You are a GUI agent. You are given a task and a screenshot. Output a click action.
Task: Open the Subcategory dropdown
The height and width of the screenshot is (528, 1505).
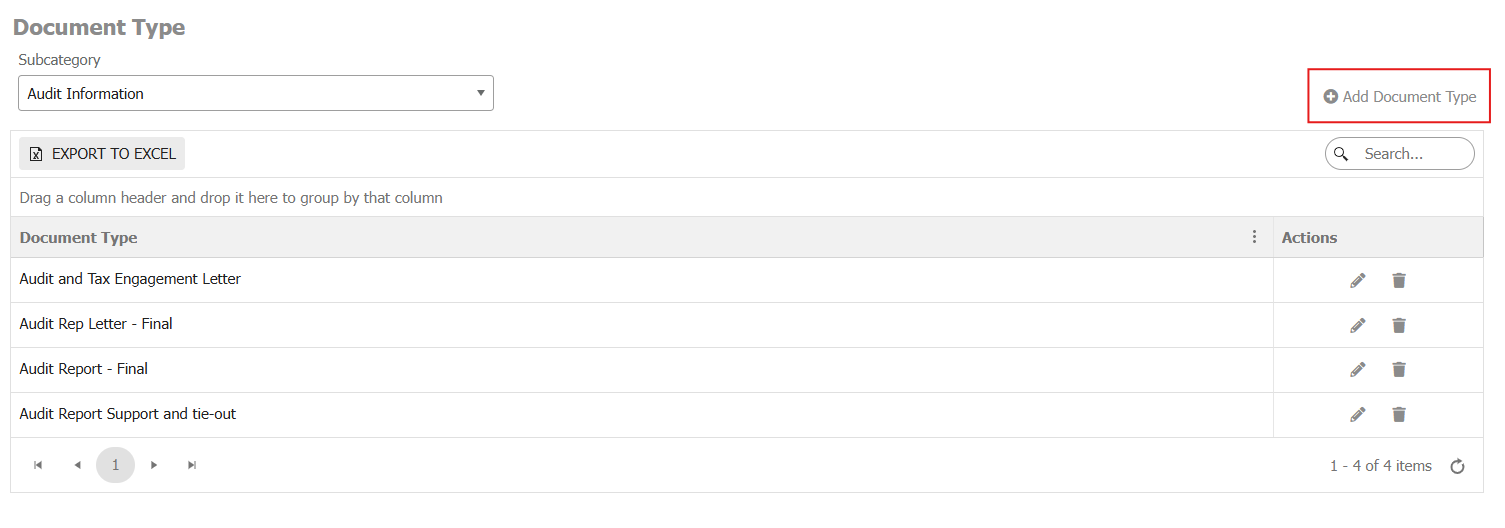[255, 93]
